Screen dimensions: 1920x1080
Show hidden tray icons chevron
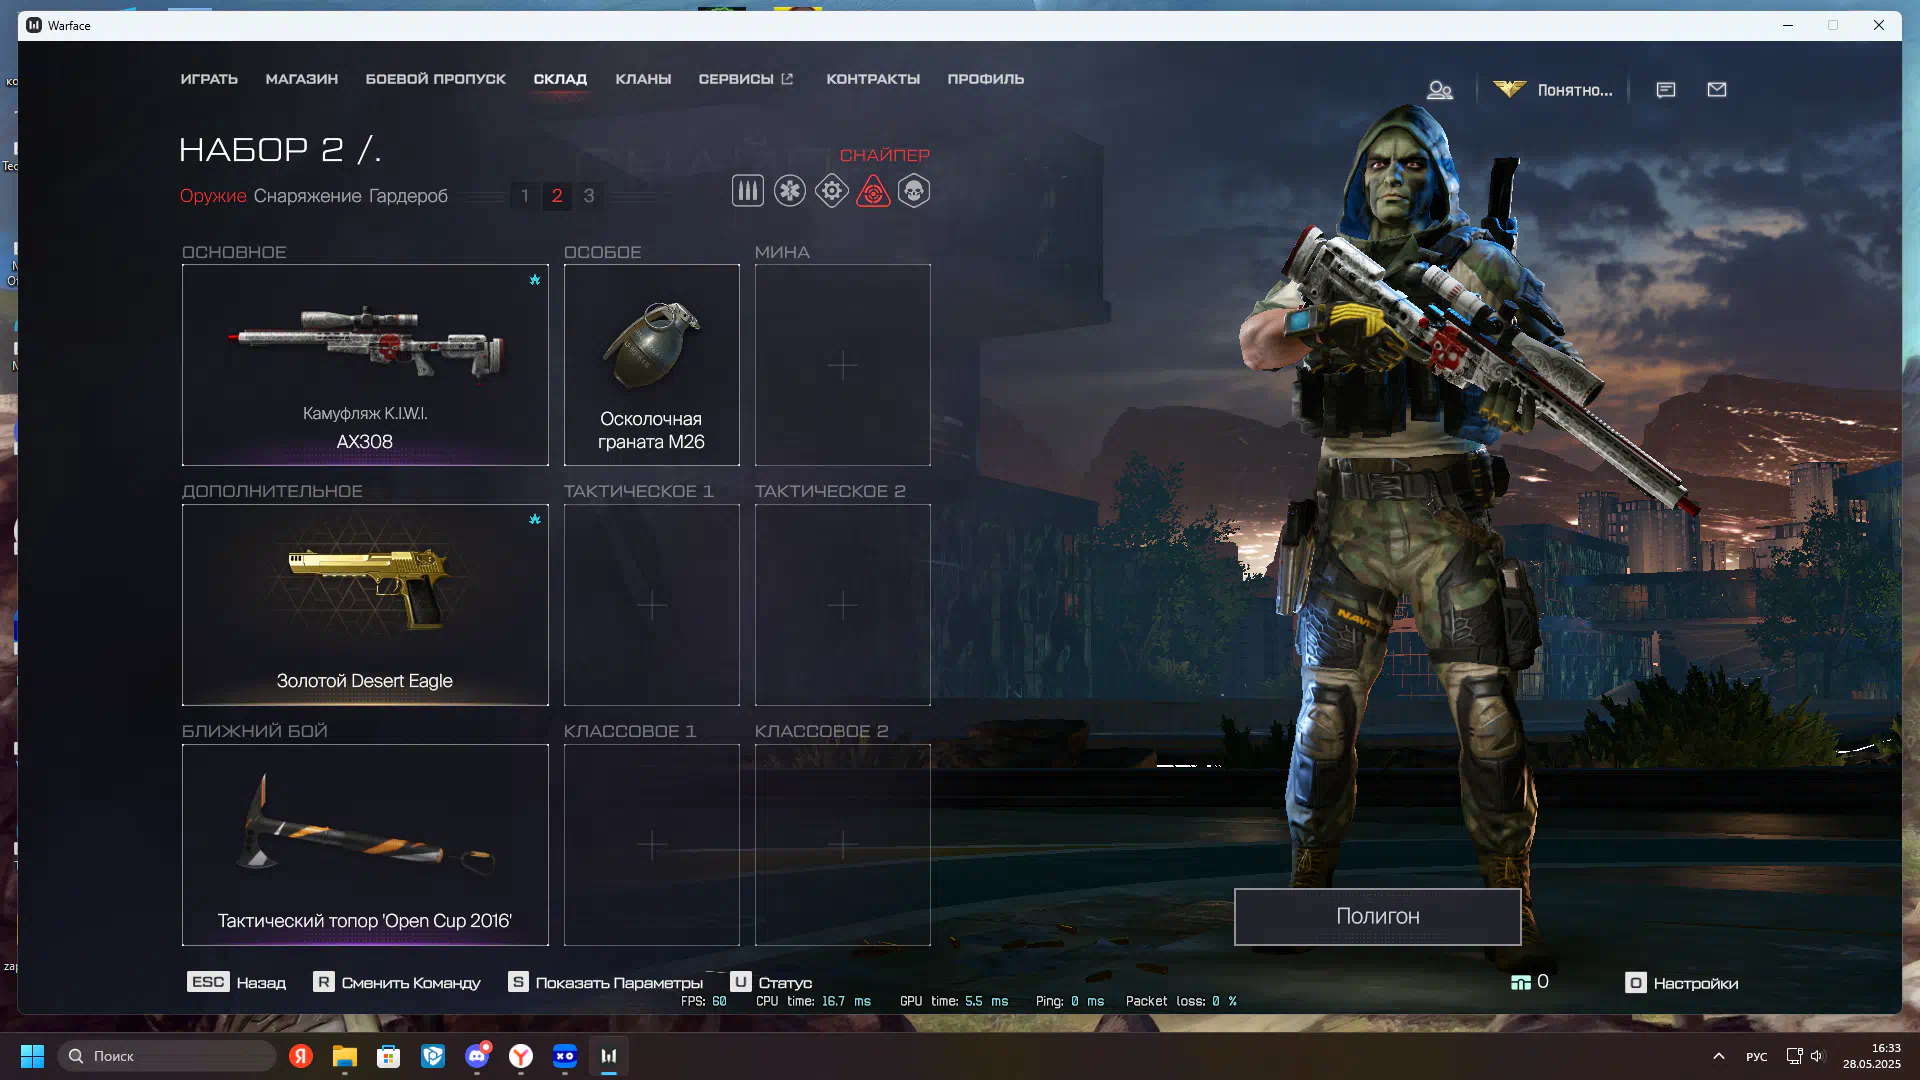click(x=1719, y=1056)
